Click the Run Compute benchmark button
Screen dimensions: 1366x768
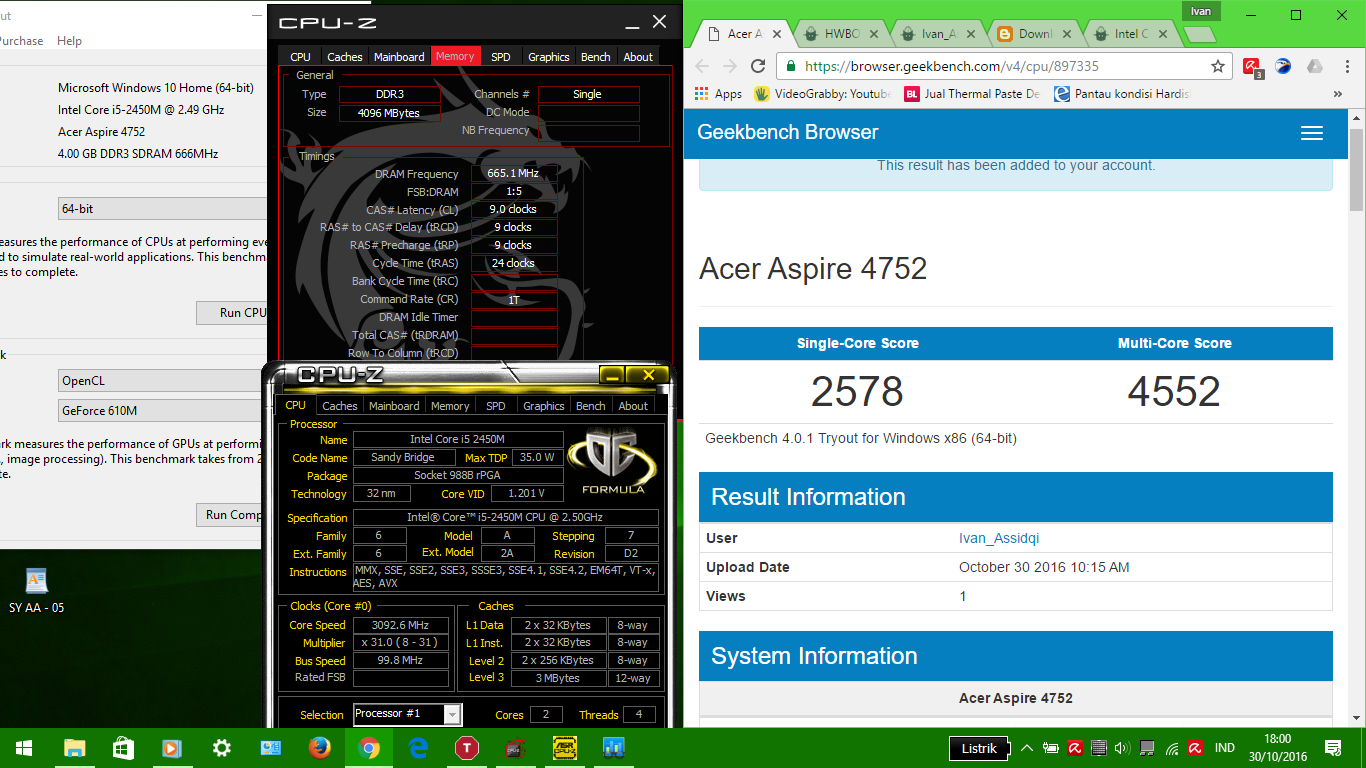pos(233,515)
